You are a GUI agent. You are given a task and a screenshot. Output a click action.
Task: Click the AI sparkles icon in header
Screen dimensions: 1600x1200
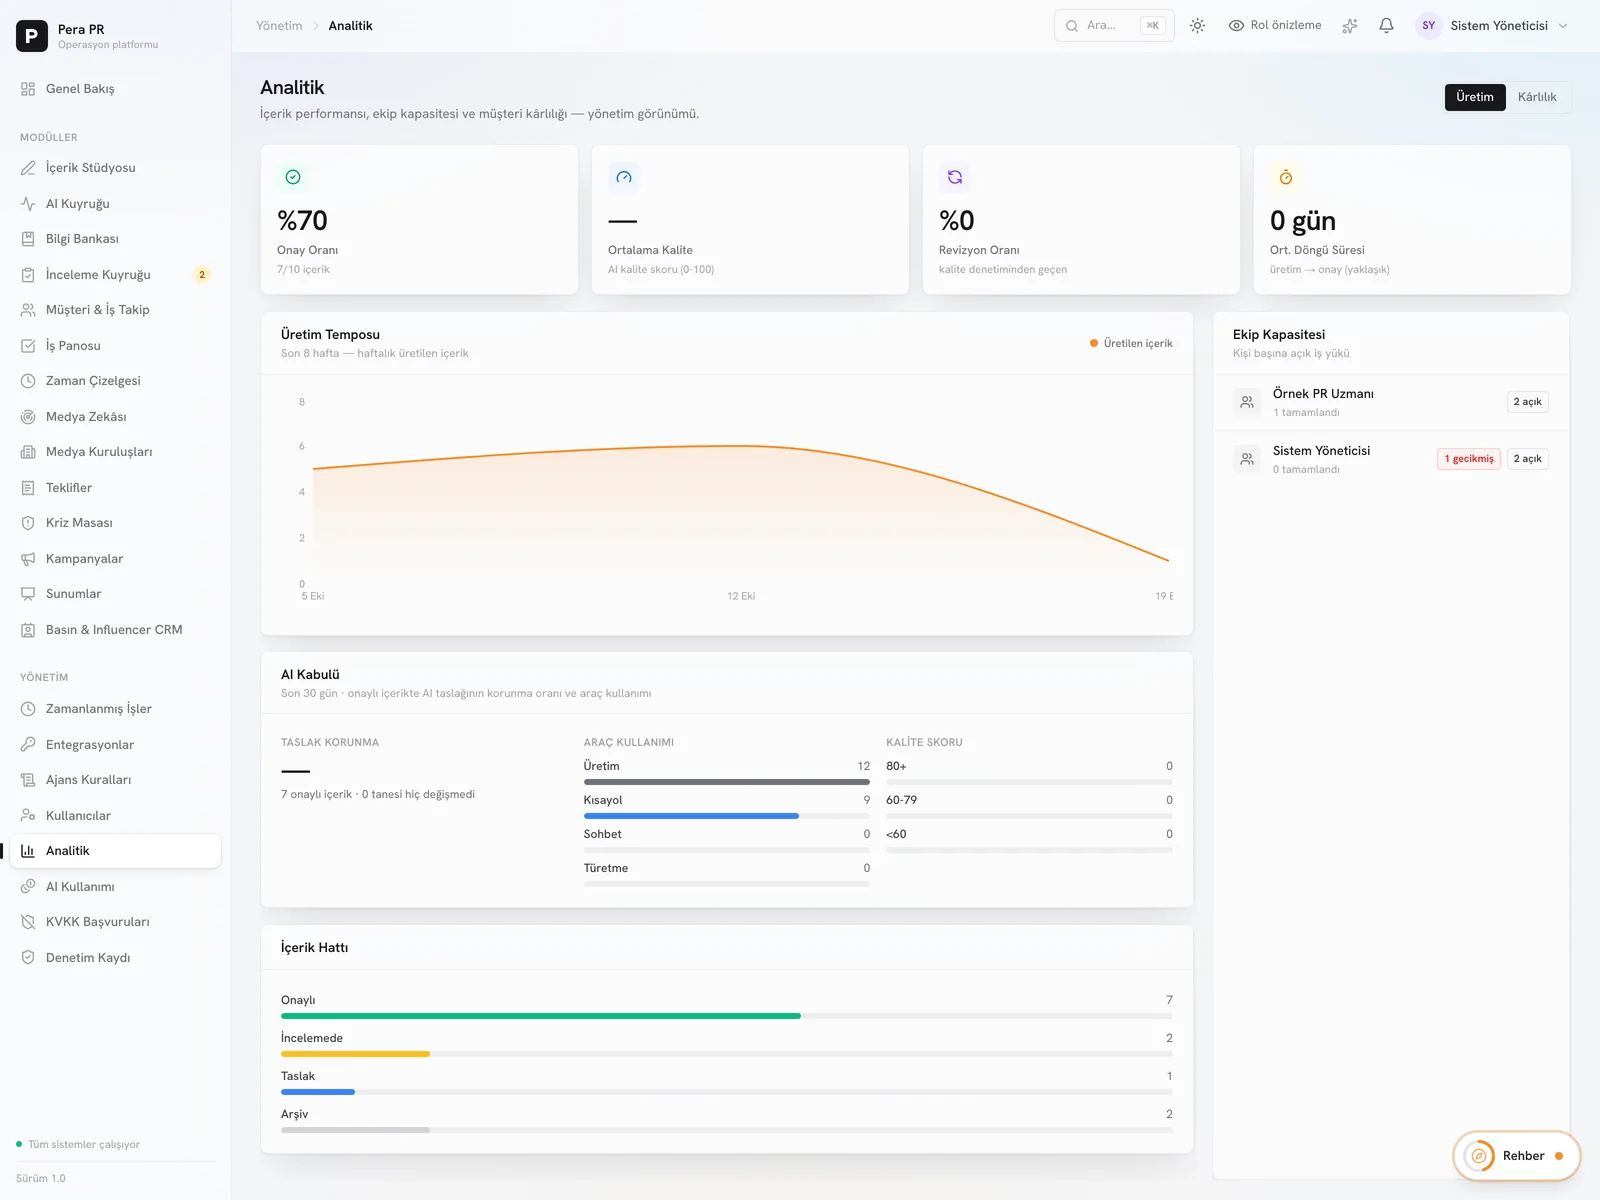click(x=1350, y=26)
